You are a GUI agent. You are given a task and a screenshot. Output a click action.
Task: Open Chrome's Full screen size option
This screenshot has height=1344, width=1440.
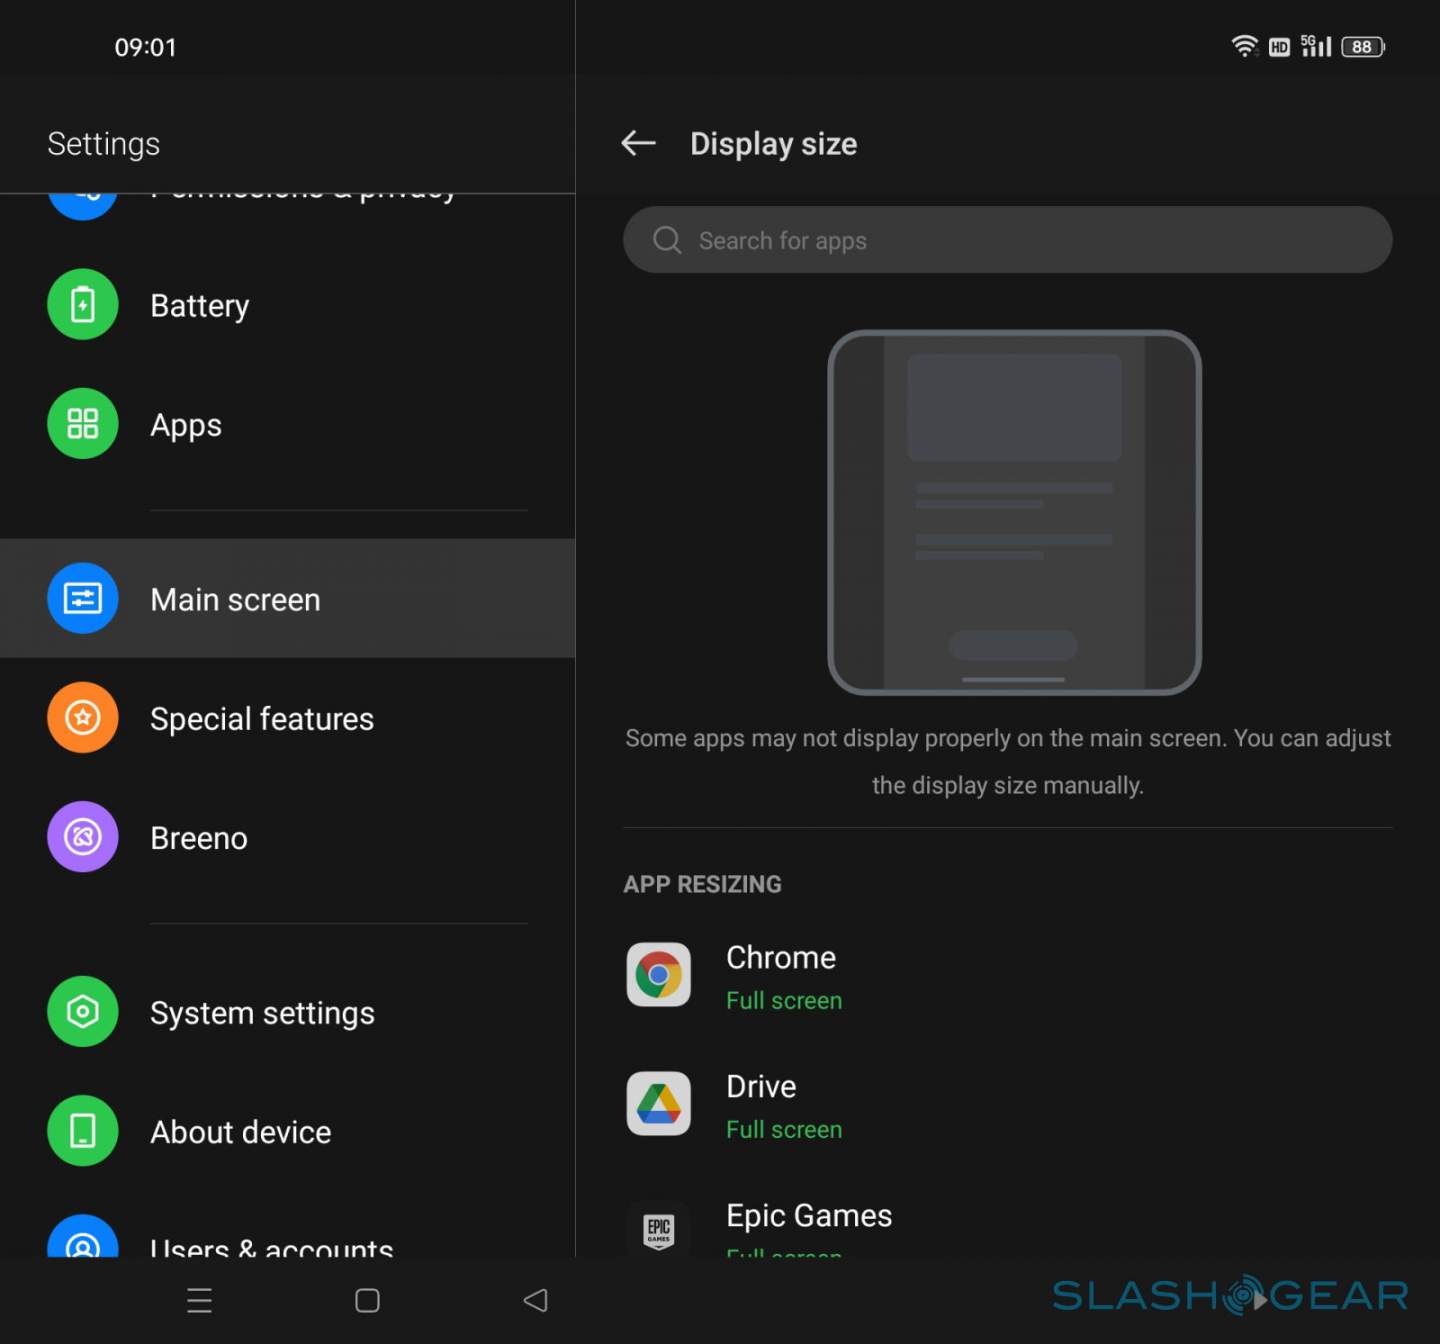click(x=784, y=1001)
